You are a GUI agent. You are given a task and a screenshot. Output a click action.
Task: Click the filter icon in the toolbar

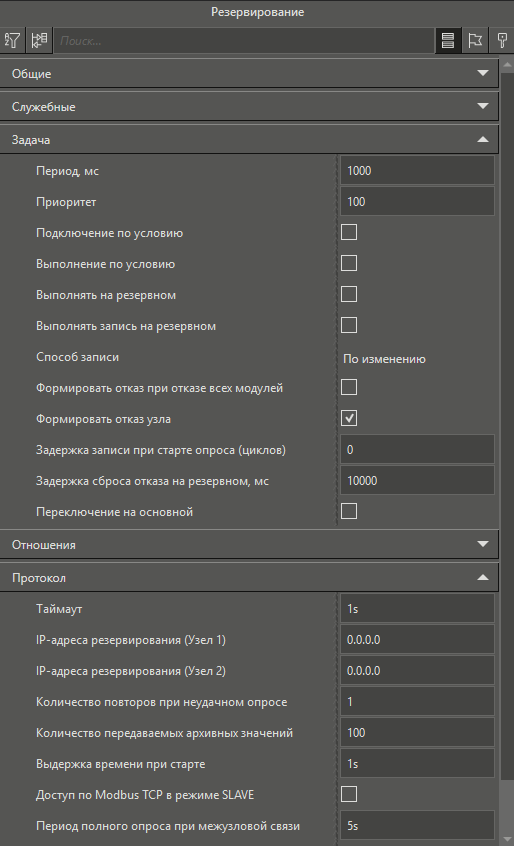click(x=12, y=40)
